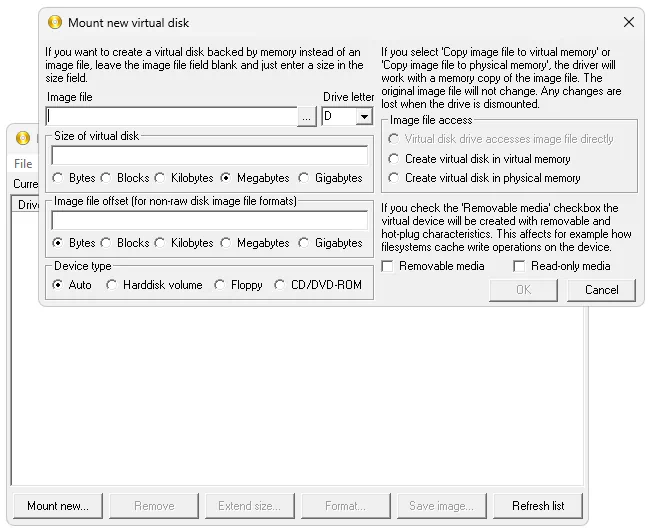Click the Save image... button
The image size is (656, 532).
click(442, 506)
